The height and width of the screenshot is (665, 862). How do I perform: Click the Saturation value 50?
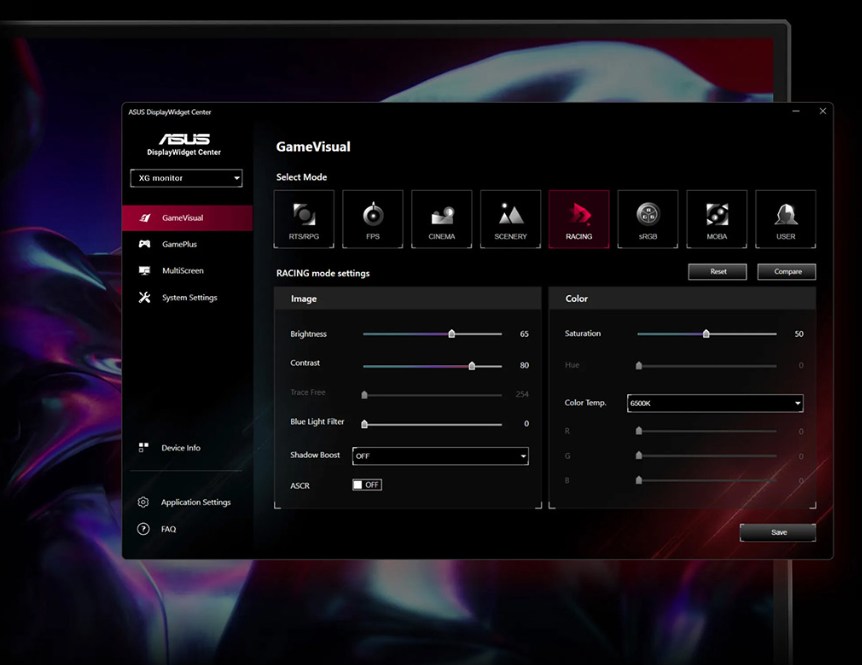[x=799, y=334]
